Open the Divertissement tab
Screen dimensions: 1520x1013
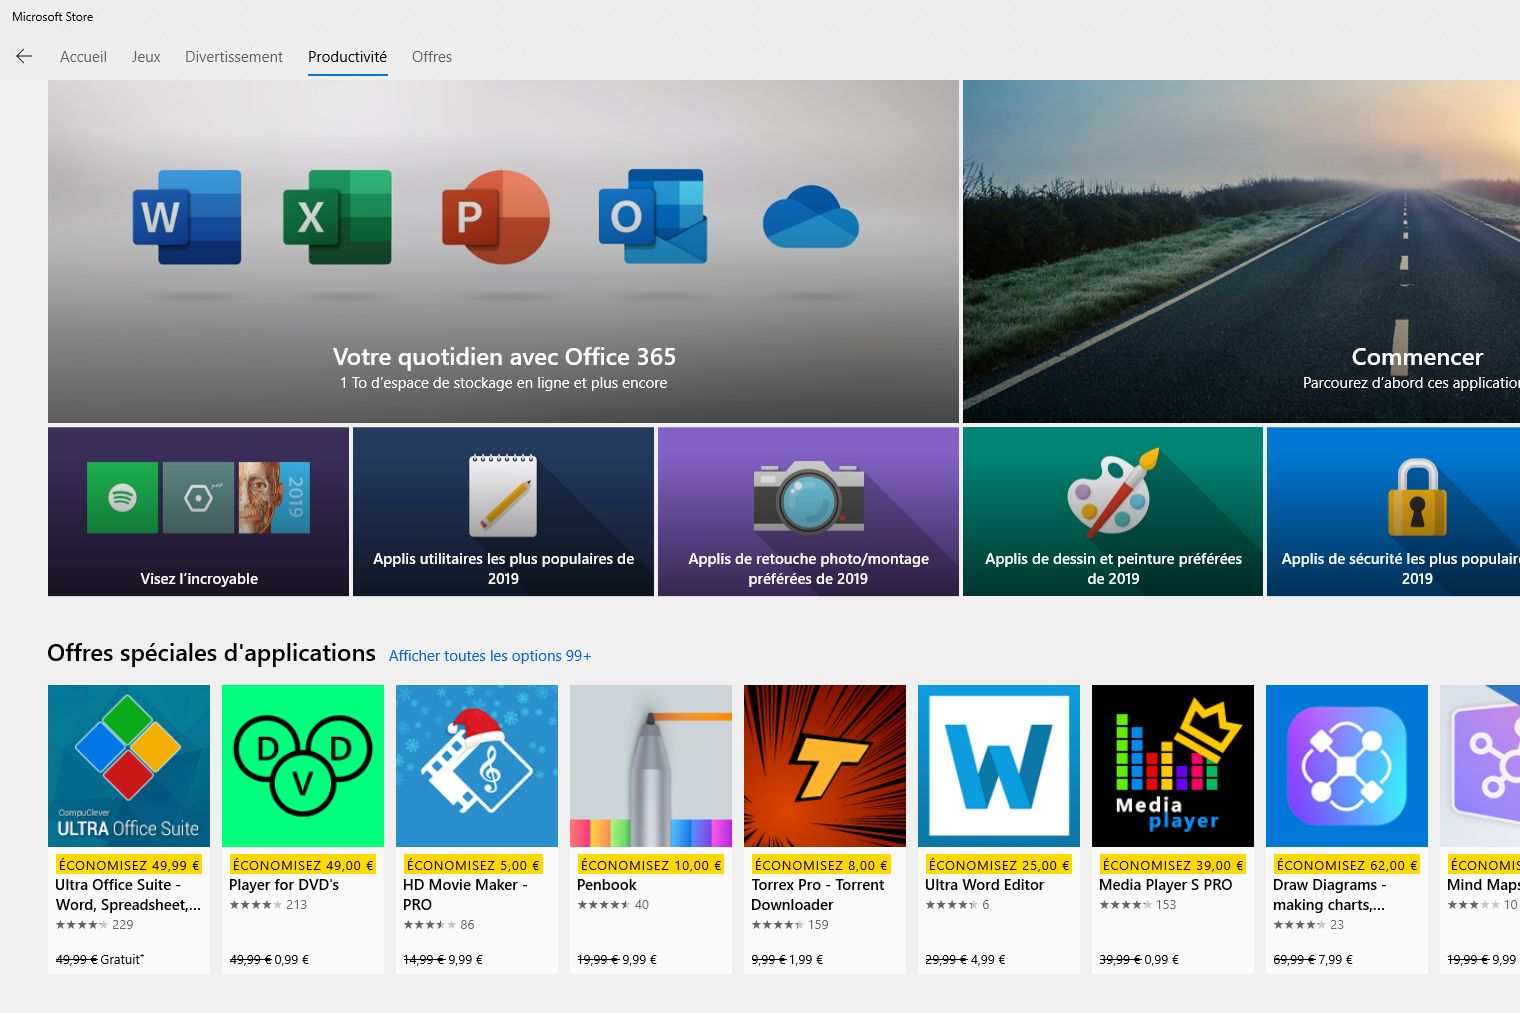point(234,57)
